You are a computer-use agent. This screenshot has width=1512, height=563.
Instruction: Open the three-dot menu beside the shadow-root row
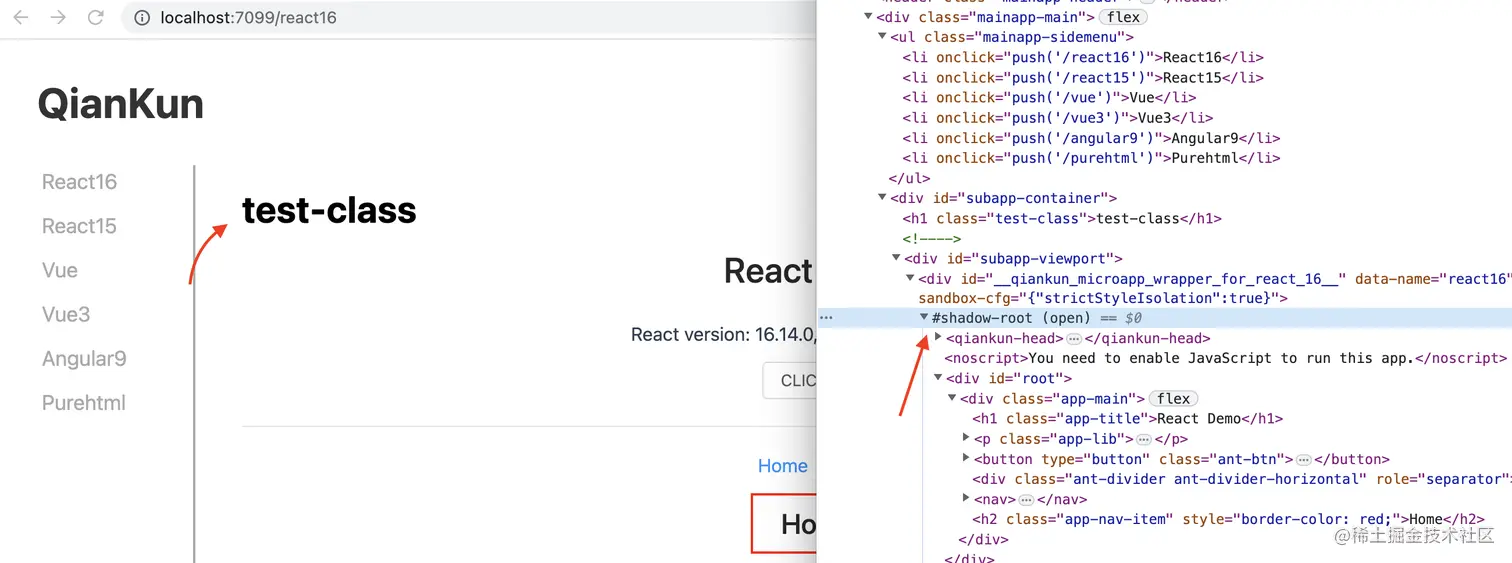(x=826, y=318)
